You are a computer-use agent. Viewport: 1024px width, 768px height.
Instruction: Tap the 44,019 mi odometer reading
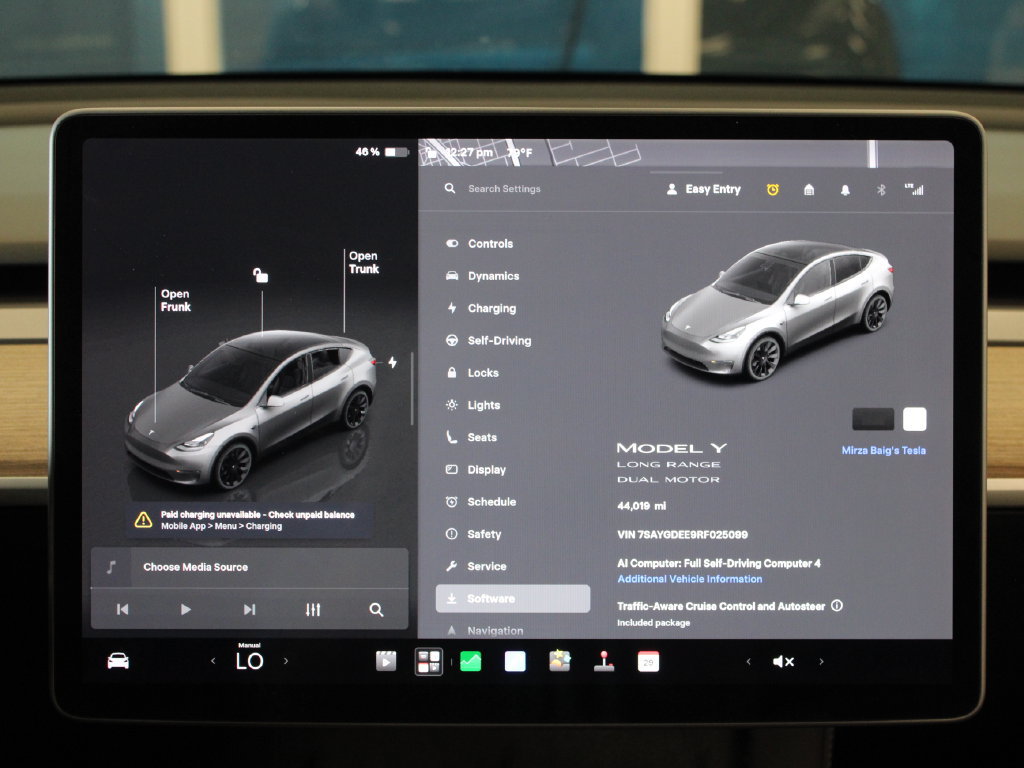641,505
